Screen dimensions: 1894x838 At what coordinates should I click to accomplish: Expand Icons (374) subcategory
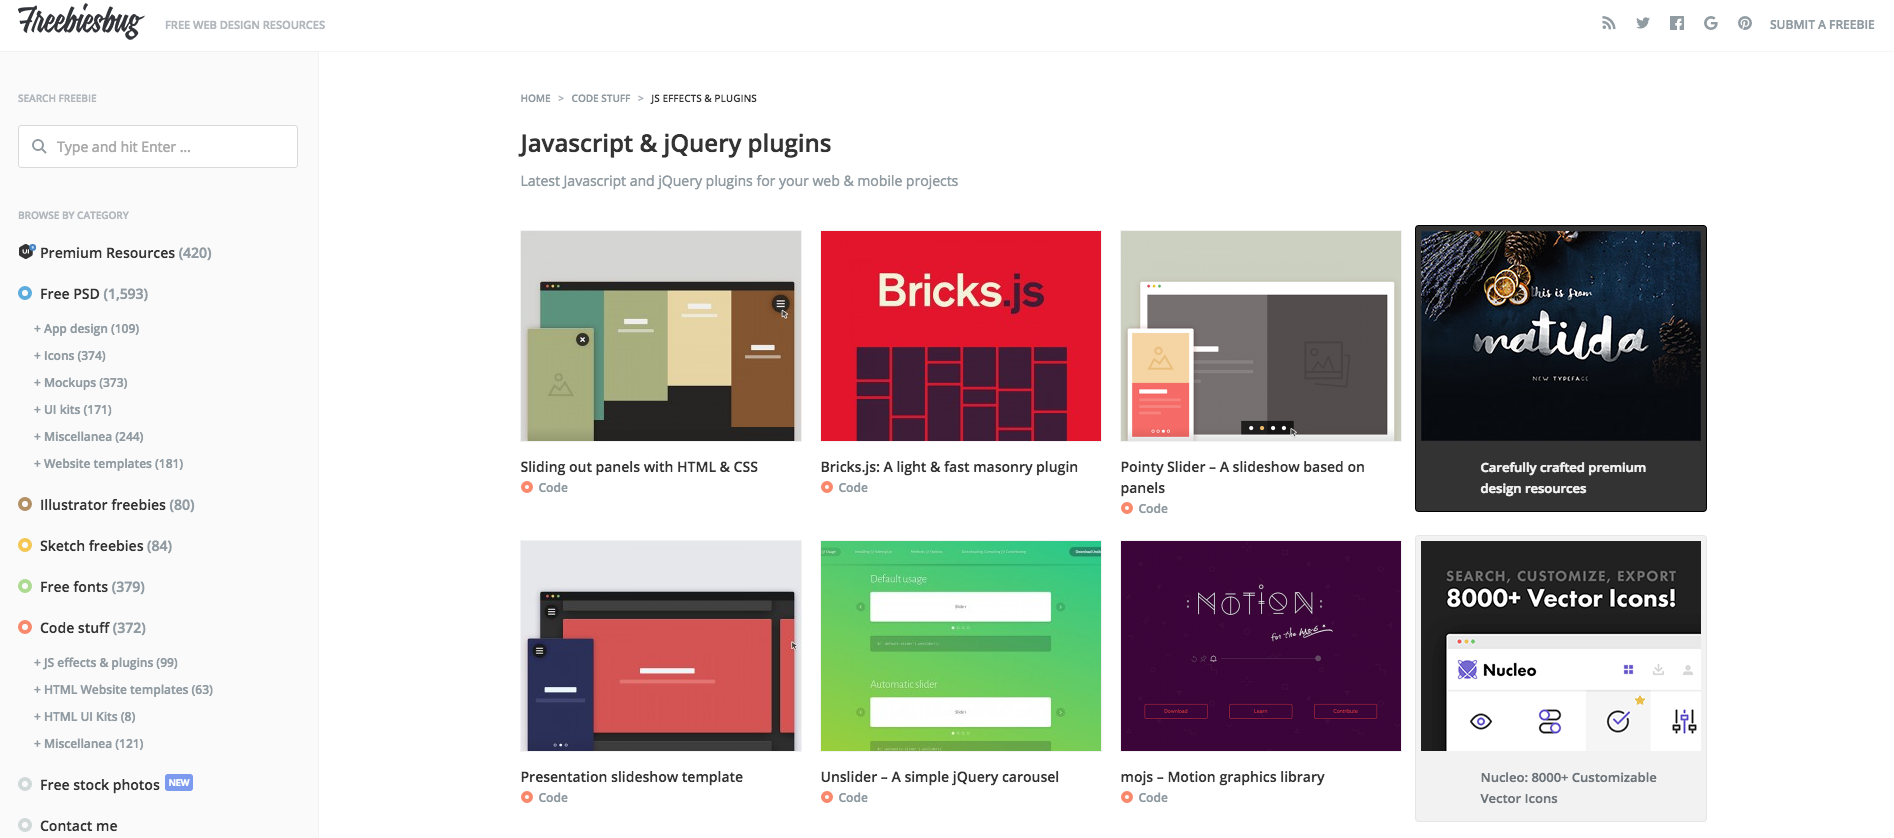pos(70,355)
